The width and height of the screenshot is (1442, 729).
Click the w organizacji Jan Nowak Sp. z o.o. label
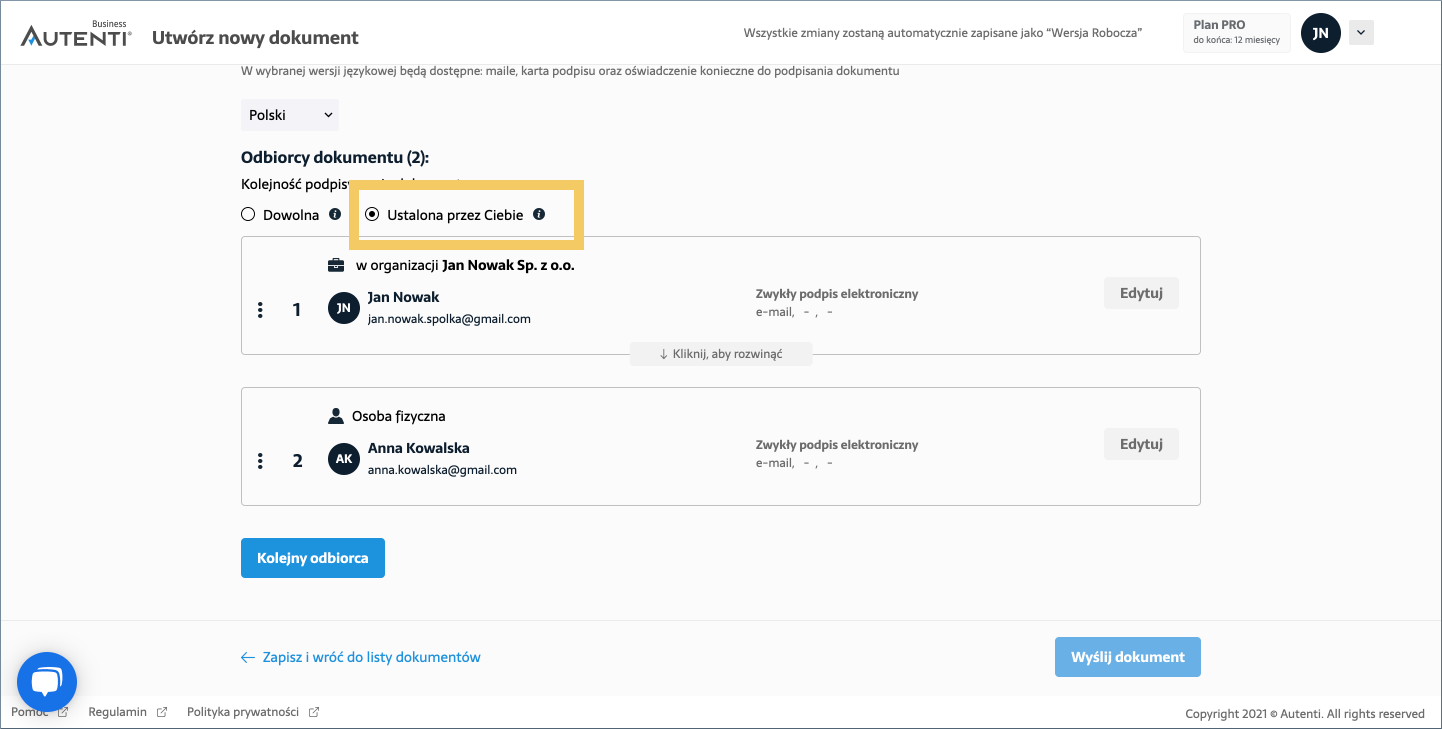click(x=465, y=266)
